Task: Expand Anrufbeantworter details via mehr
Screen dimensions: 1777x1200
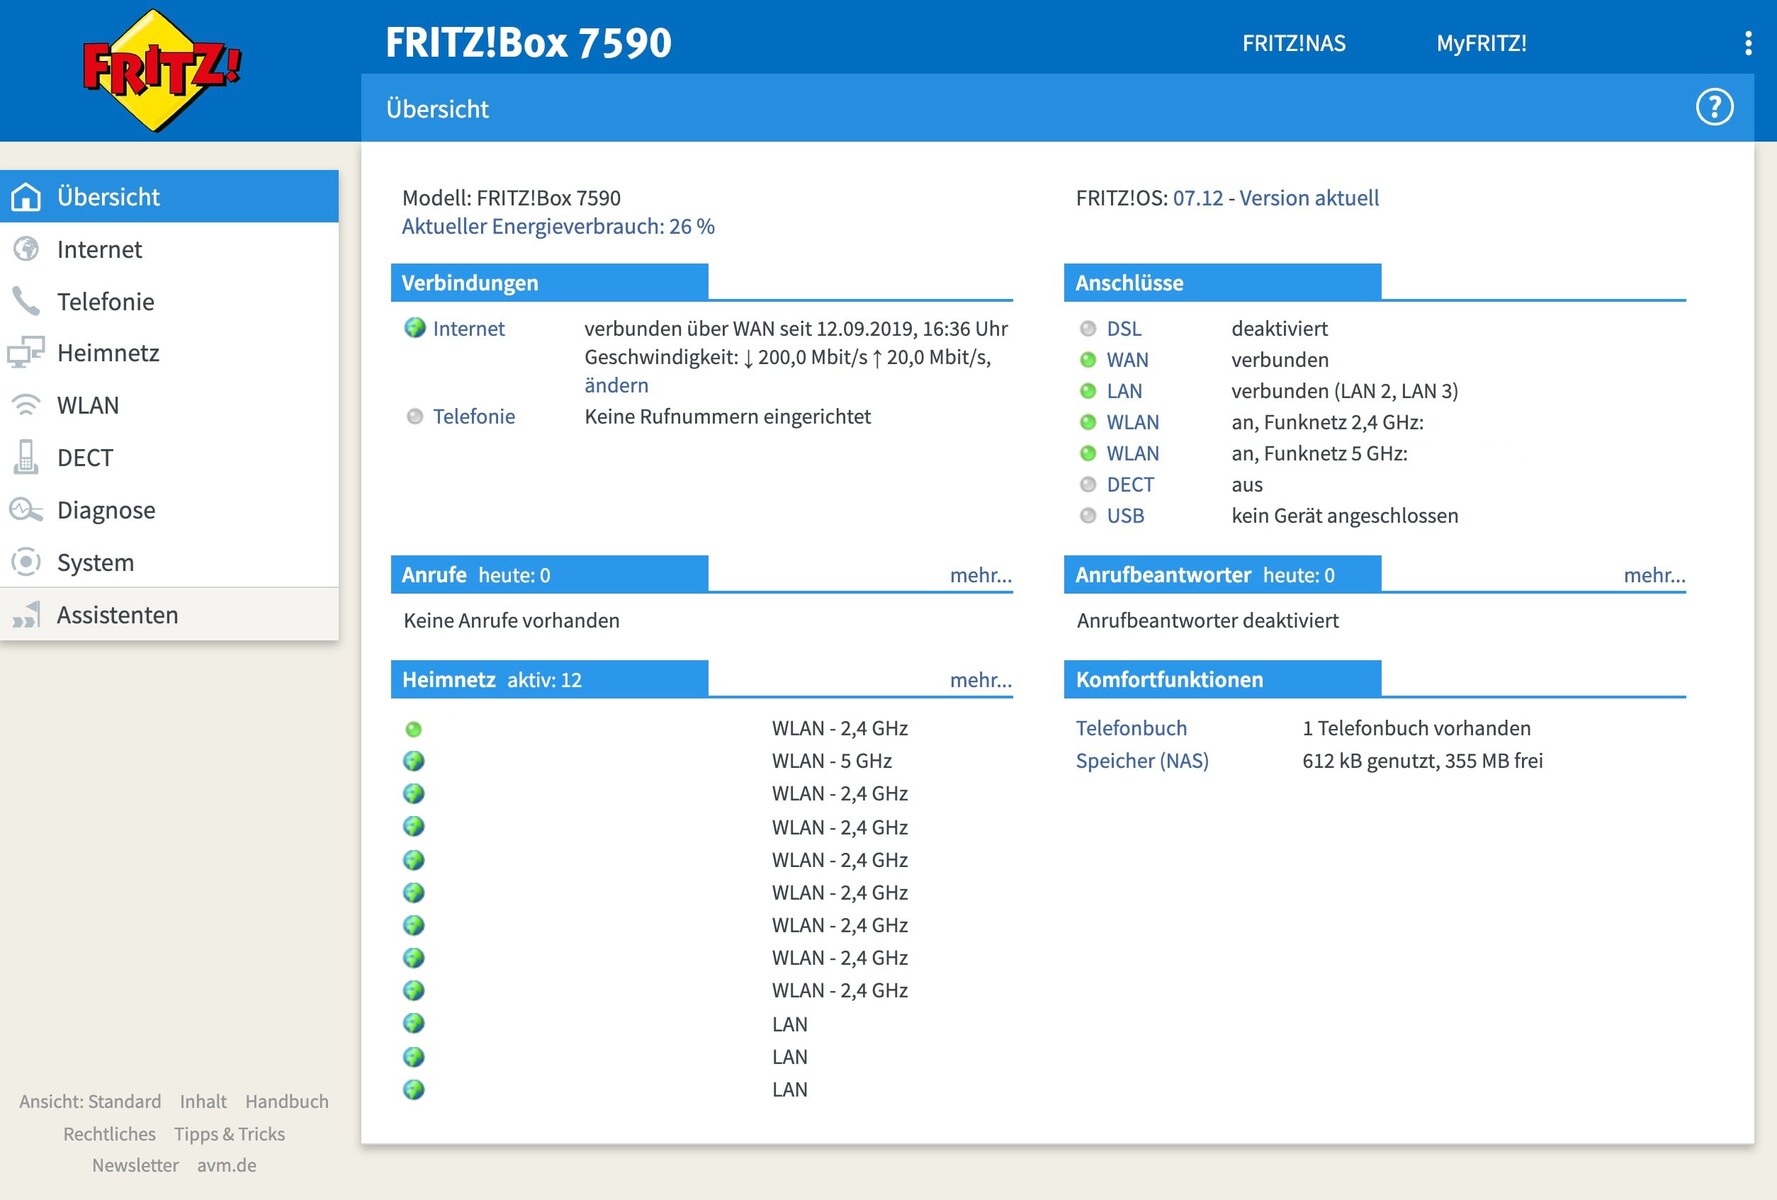Action: 1654,575
